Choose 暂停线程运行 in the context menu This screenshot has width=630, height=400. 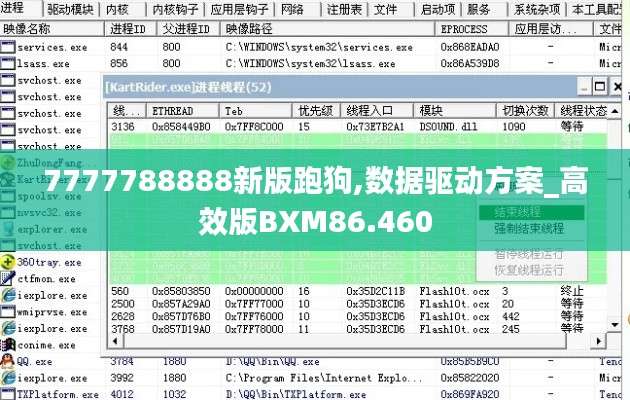point(529,254)
